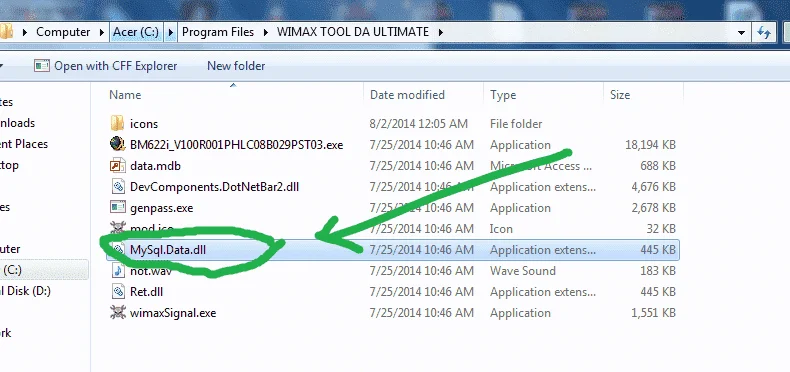This screenshot has height=372, width=790.
Task: Click the 183 KB size value
Action: 659,271
